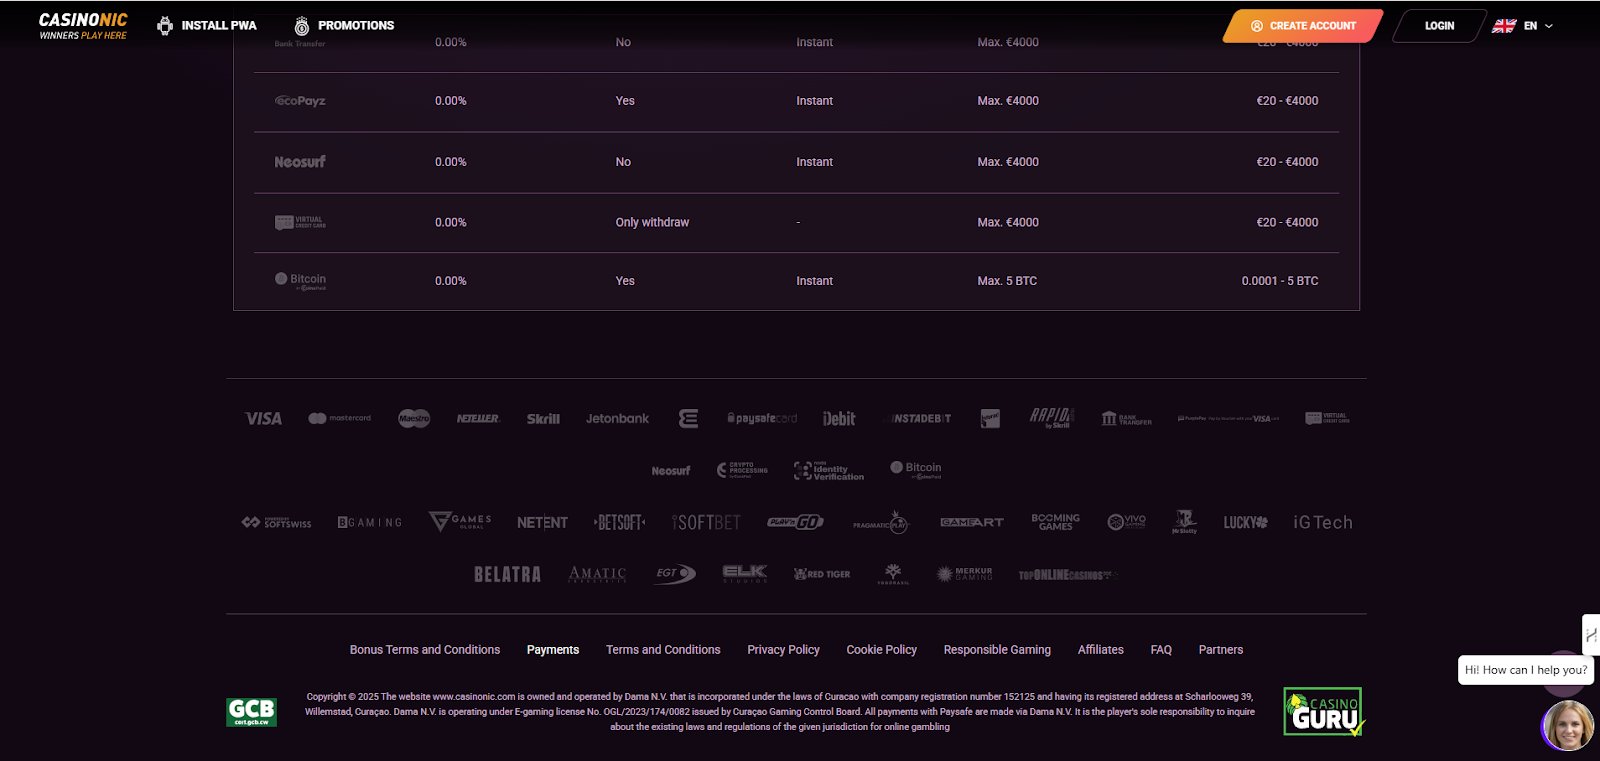The height and width of the screenshot is (761, 1600).
Task: Click the ecoPayz logo in the table
Action: tap(300, 101)
